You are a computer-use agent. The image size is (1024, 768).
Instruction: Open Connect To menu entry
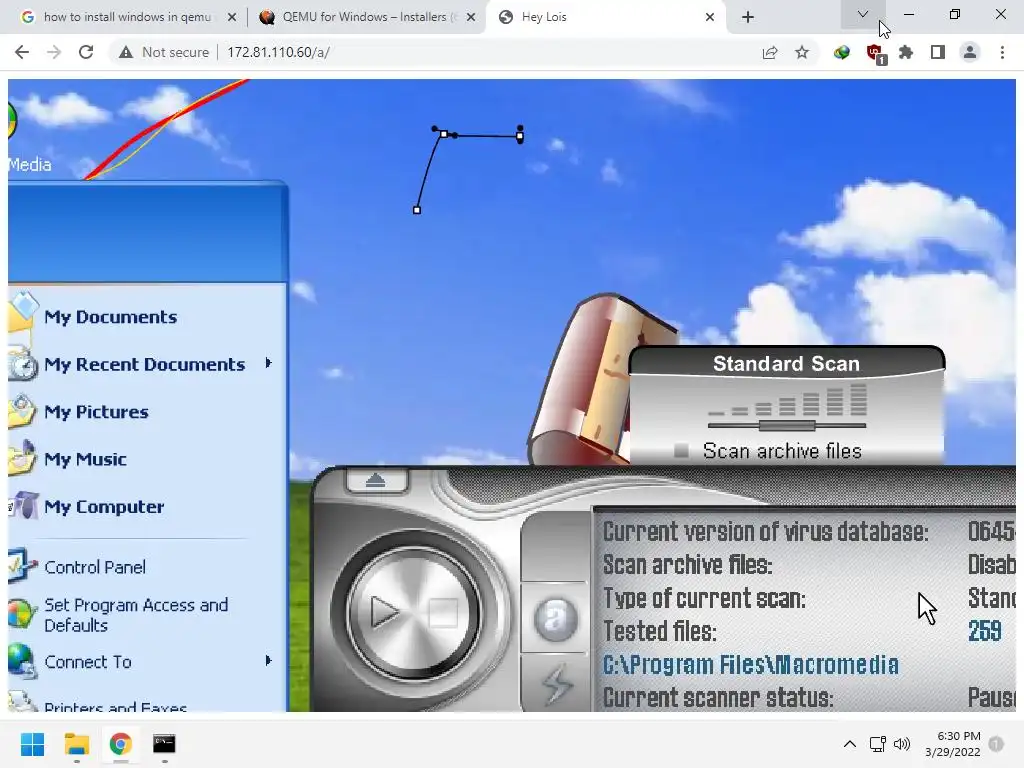pyautogui.click(x=88, y=662)
